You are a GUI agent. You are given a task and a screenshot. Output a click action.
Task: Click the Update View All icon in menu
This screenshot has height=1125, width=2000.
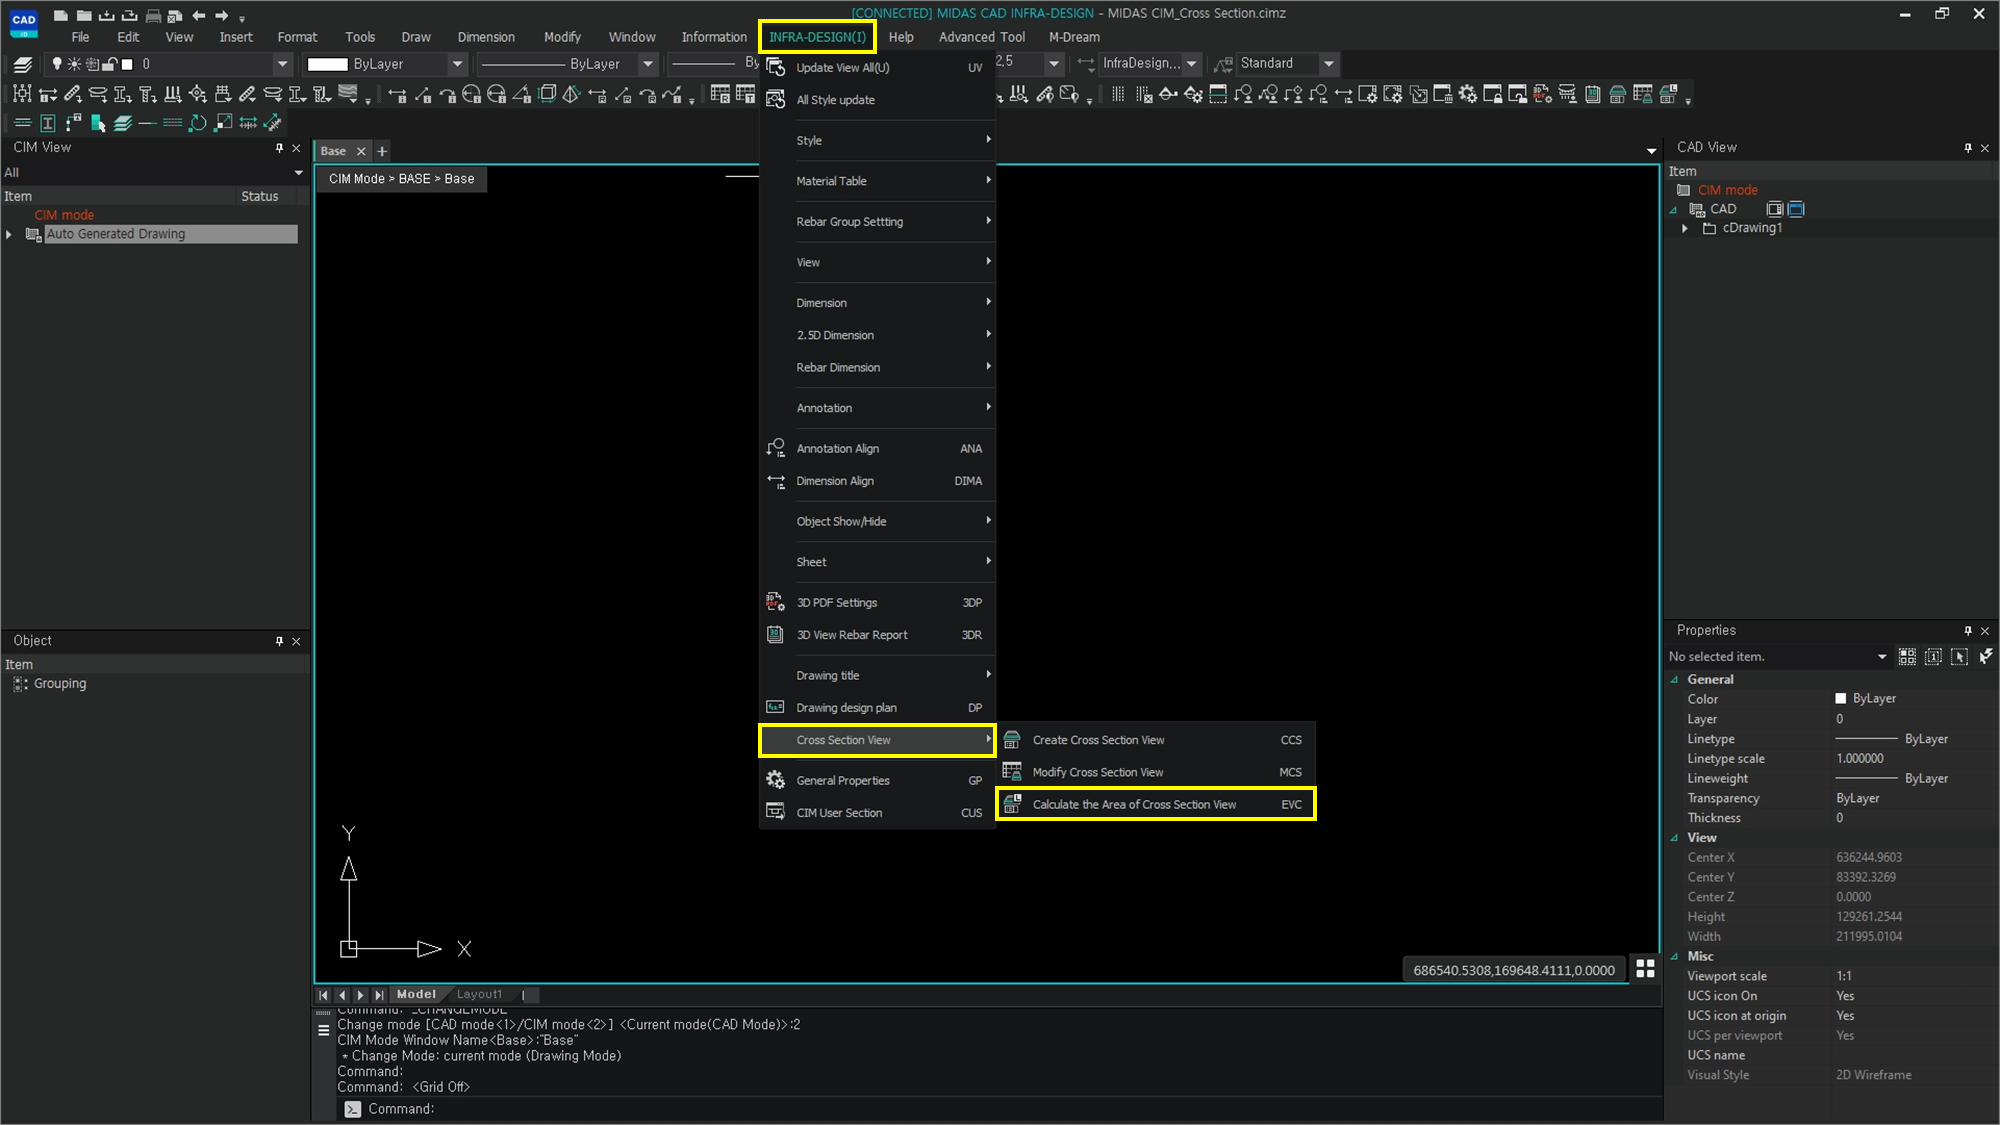[x=775, y=67]
